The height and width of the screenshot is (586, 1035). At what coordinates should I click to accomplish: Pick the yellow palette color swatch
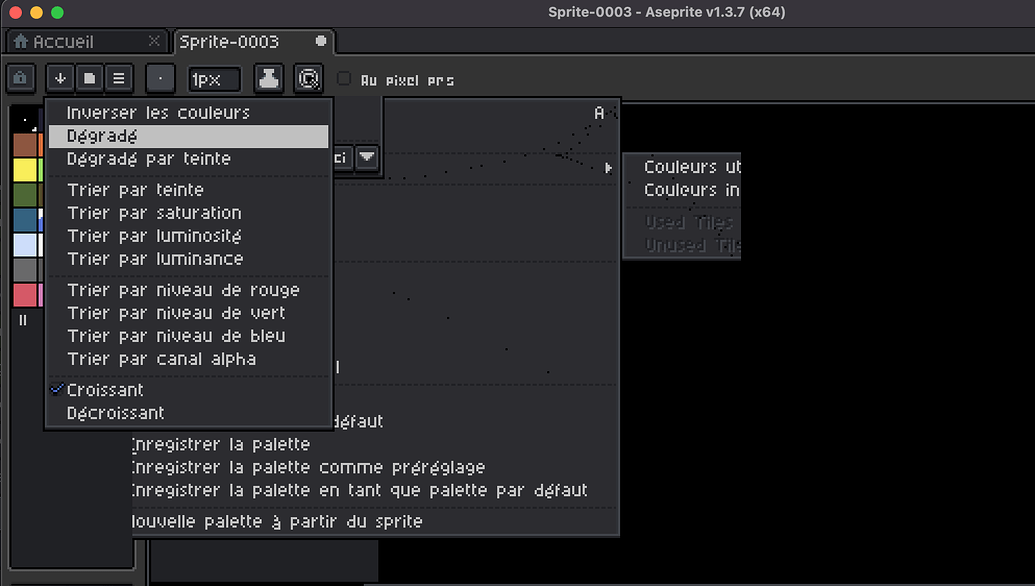25,170
